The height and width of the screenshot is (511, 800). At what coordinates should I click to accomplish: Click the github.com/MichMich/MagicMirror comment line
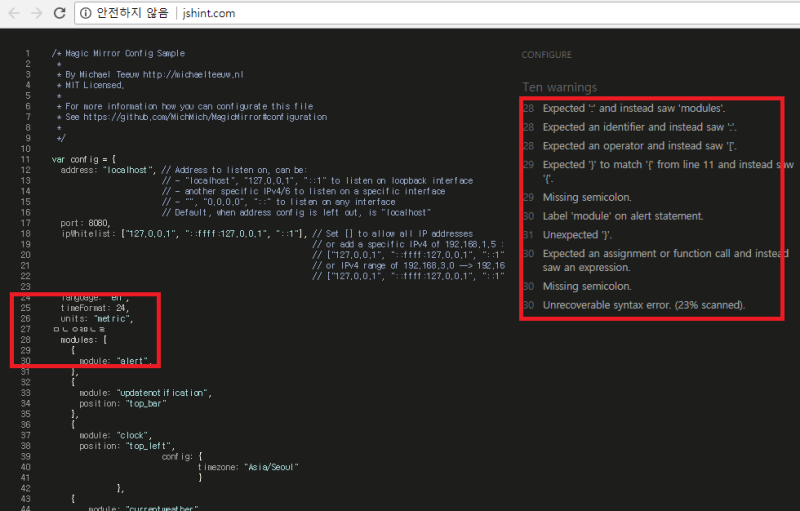pyautogui.click(x=192, y=117)
